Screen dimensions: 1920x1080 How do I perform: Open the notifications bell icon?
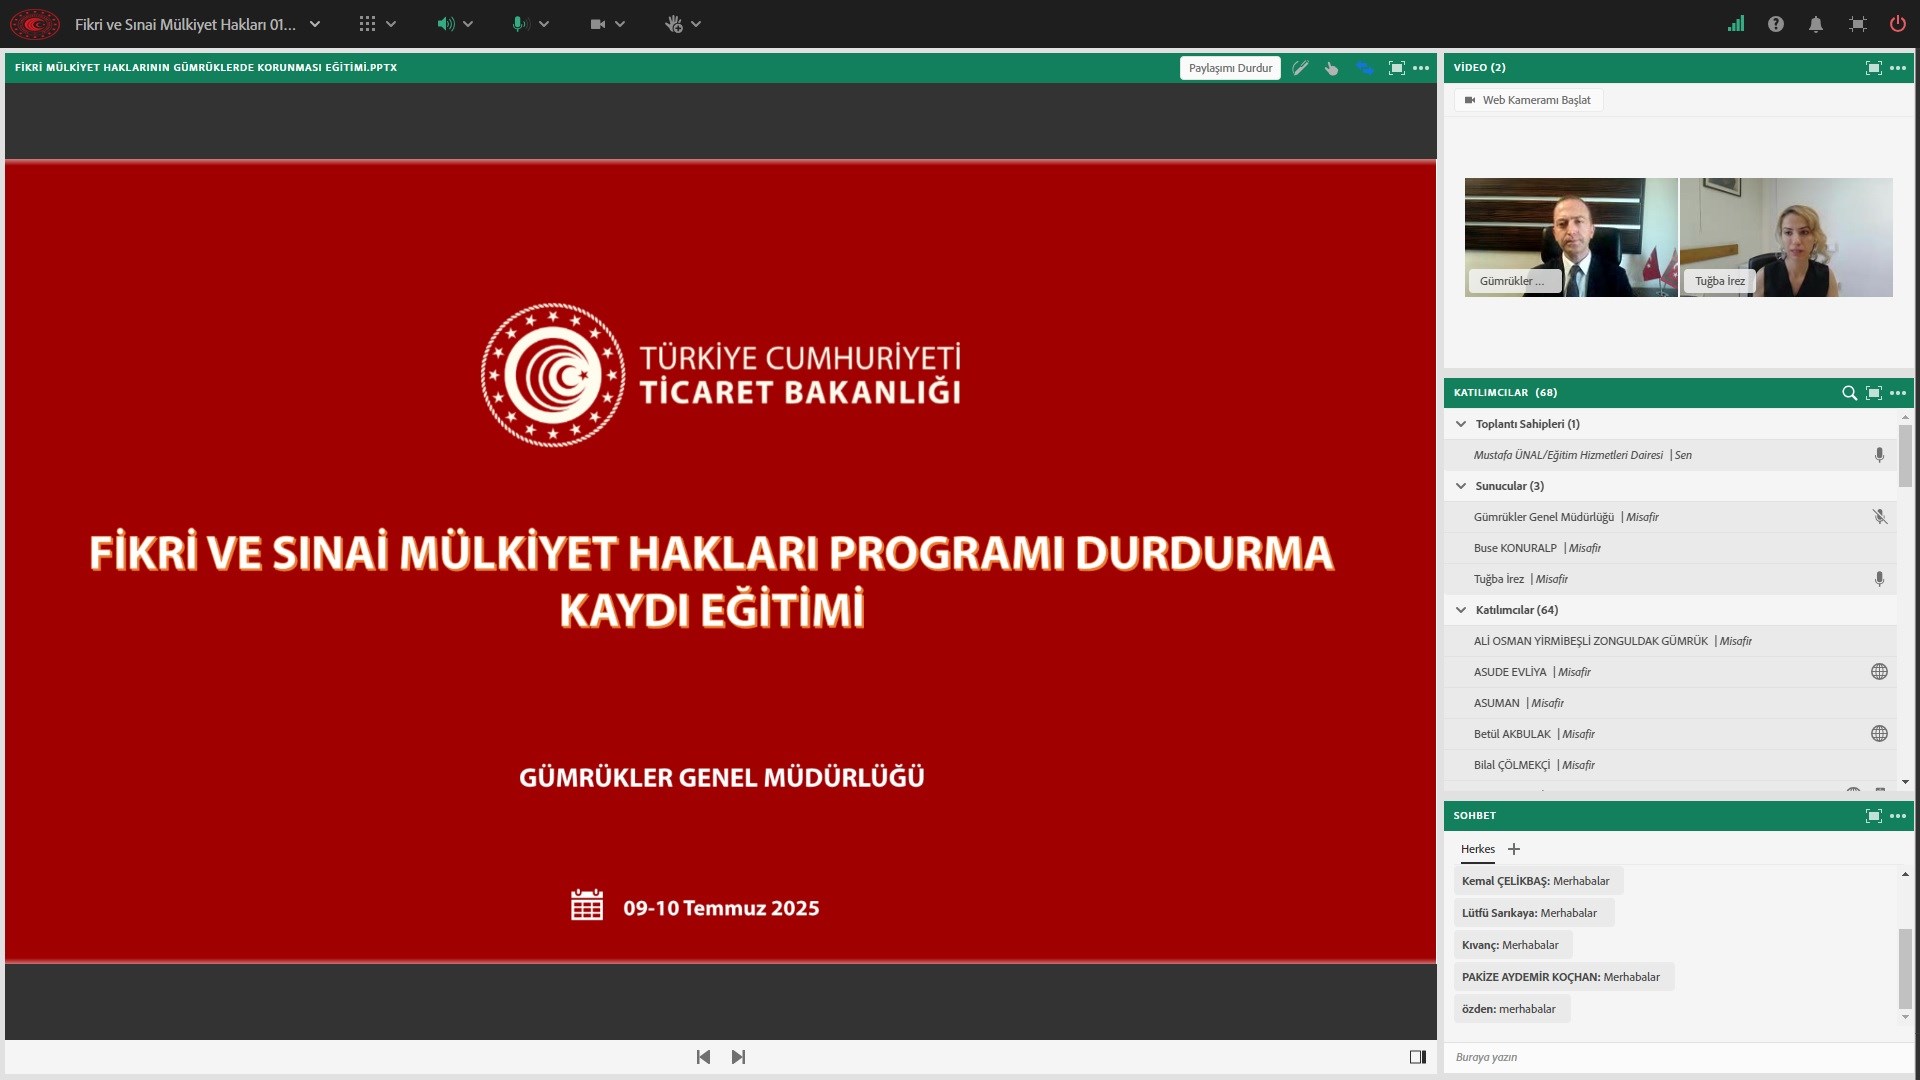click(1816, 24)
